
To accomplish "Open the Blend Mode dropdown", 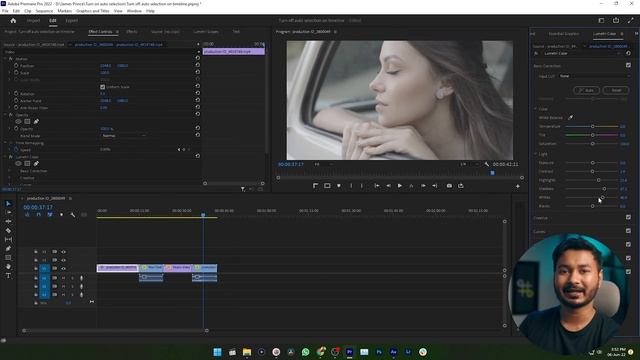I will 124,136.
